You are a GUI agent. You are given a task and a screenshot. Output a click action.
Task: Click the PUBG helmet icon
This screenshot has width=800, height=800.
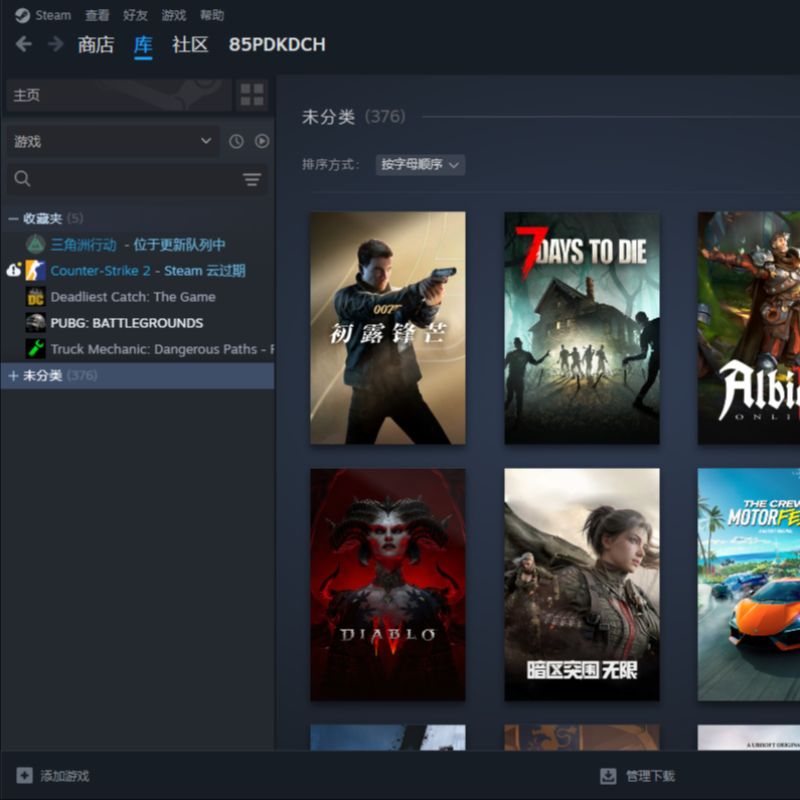click(36, 322)
